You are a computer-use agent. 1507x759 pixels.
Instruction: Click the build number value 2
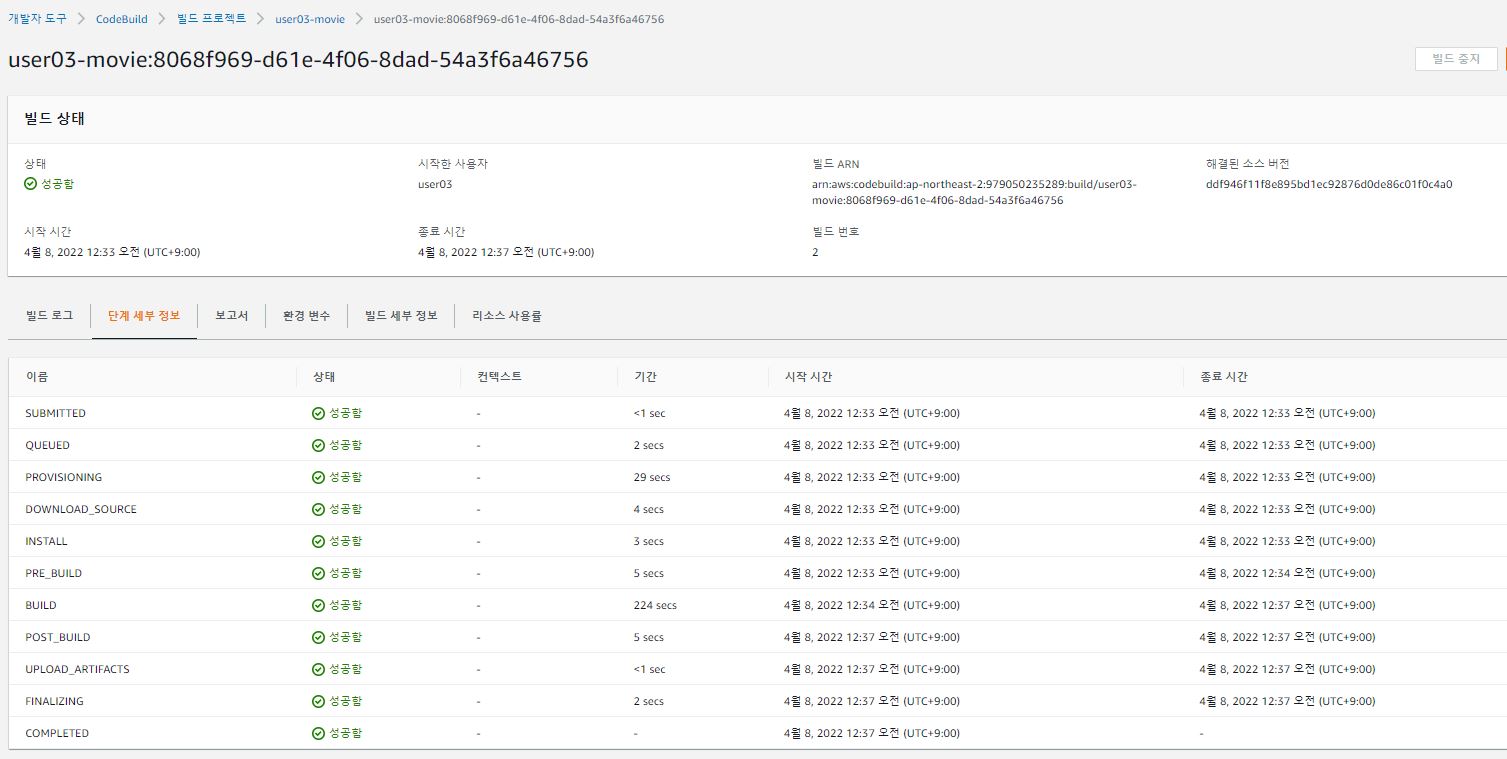815,252
